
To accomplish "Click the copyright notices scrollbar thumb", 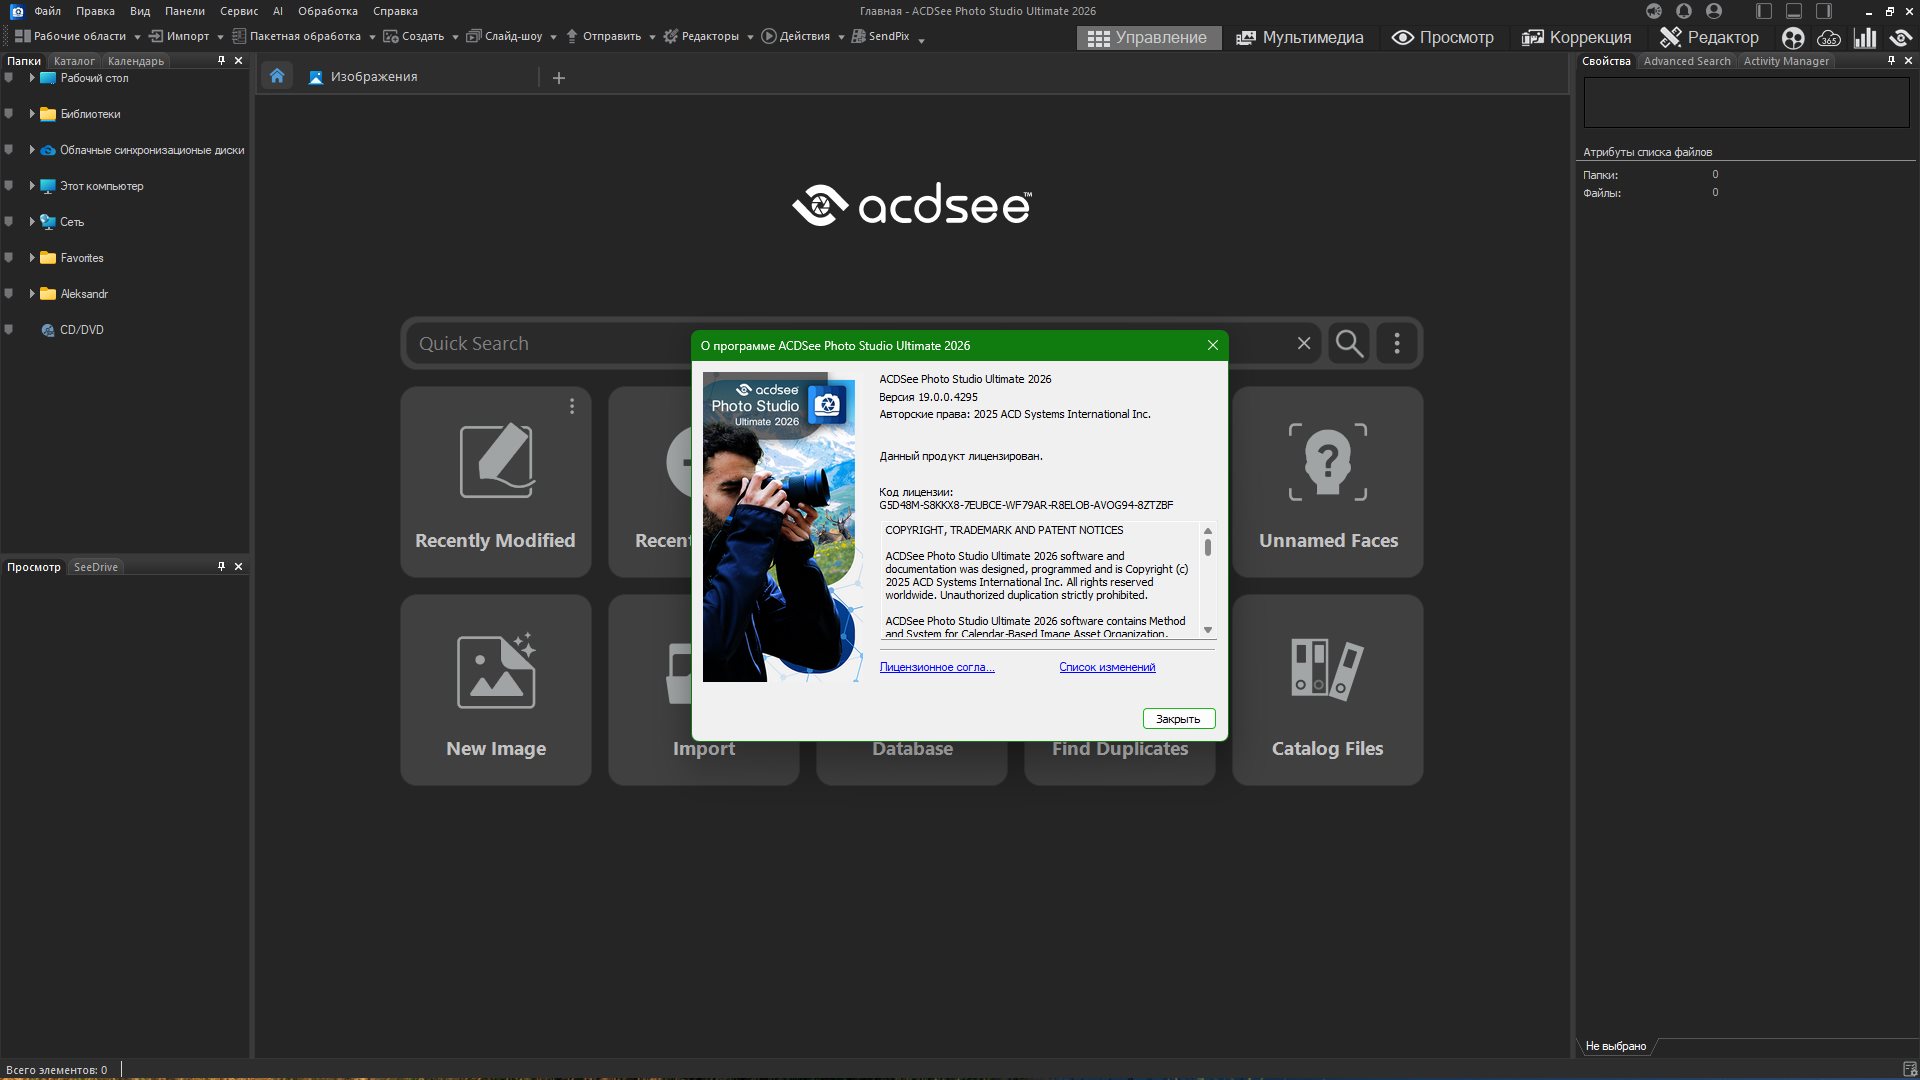I will click(1208, 547).
